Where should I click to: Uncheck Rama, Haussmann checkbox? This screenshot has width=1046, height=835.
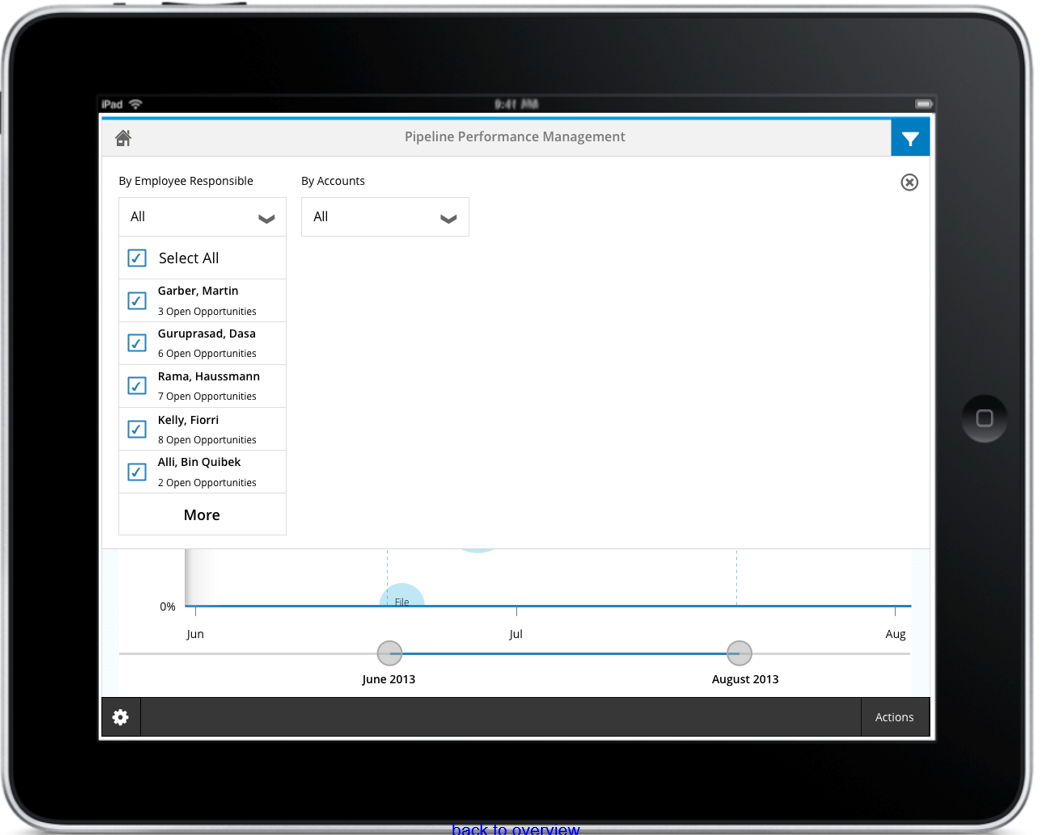pos(137,385)
